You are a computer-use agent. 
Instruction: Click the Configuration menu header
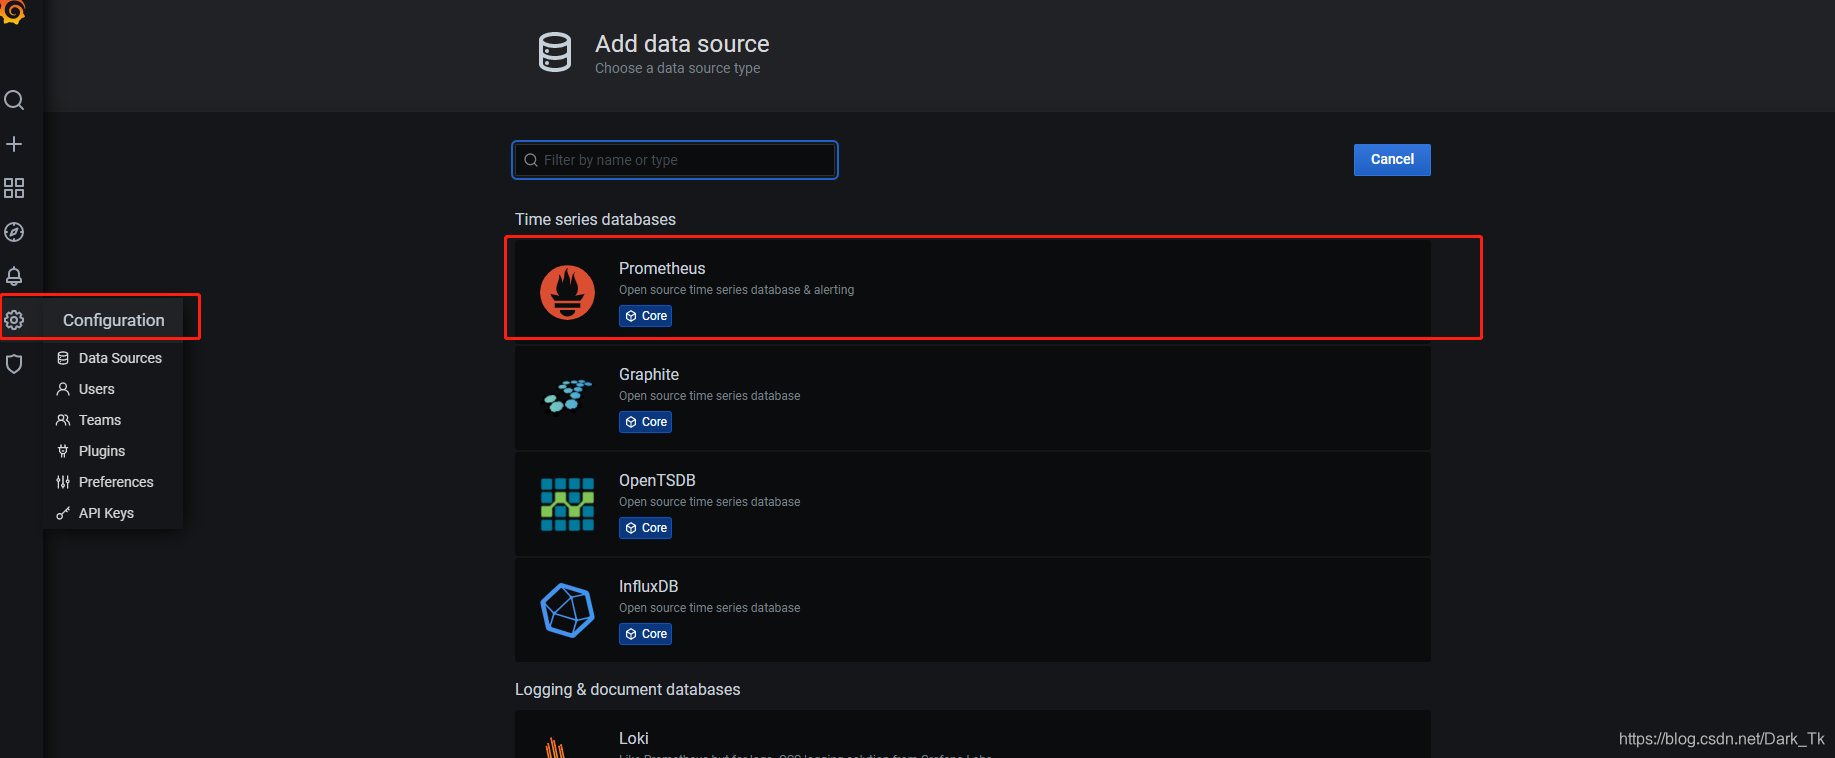[x=114, y=320]
